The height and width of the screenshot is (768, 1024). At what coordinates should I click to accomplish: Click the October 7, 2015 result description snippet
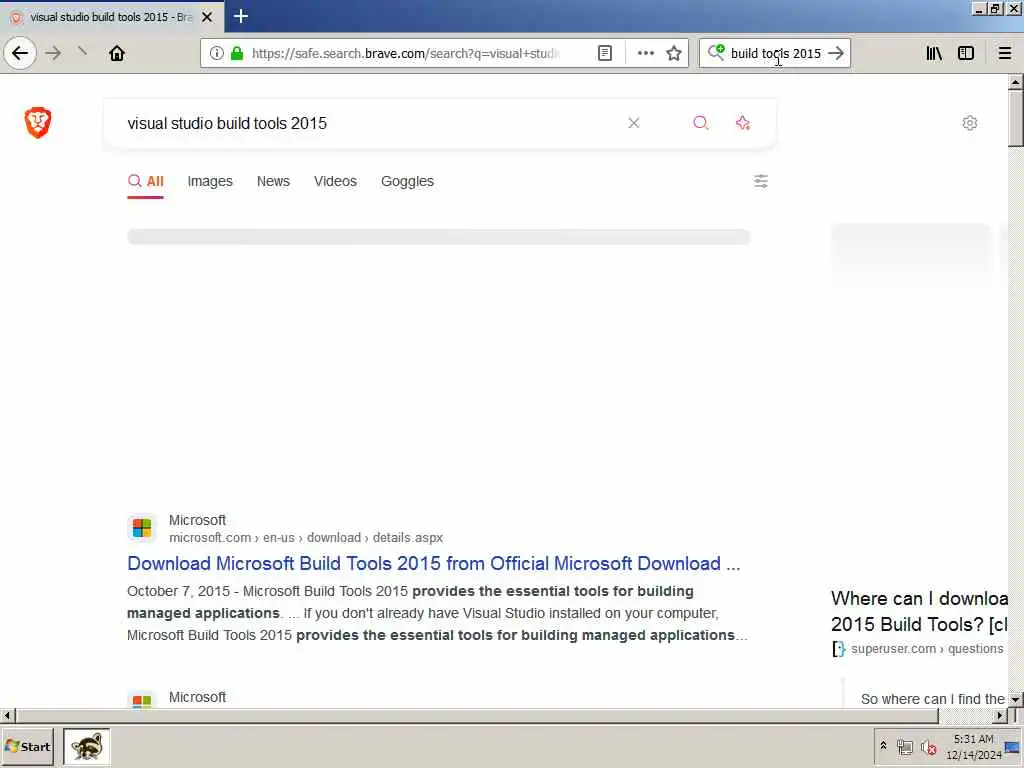coord(438,613)
